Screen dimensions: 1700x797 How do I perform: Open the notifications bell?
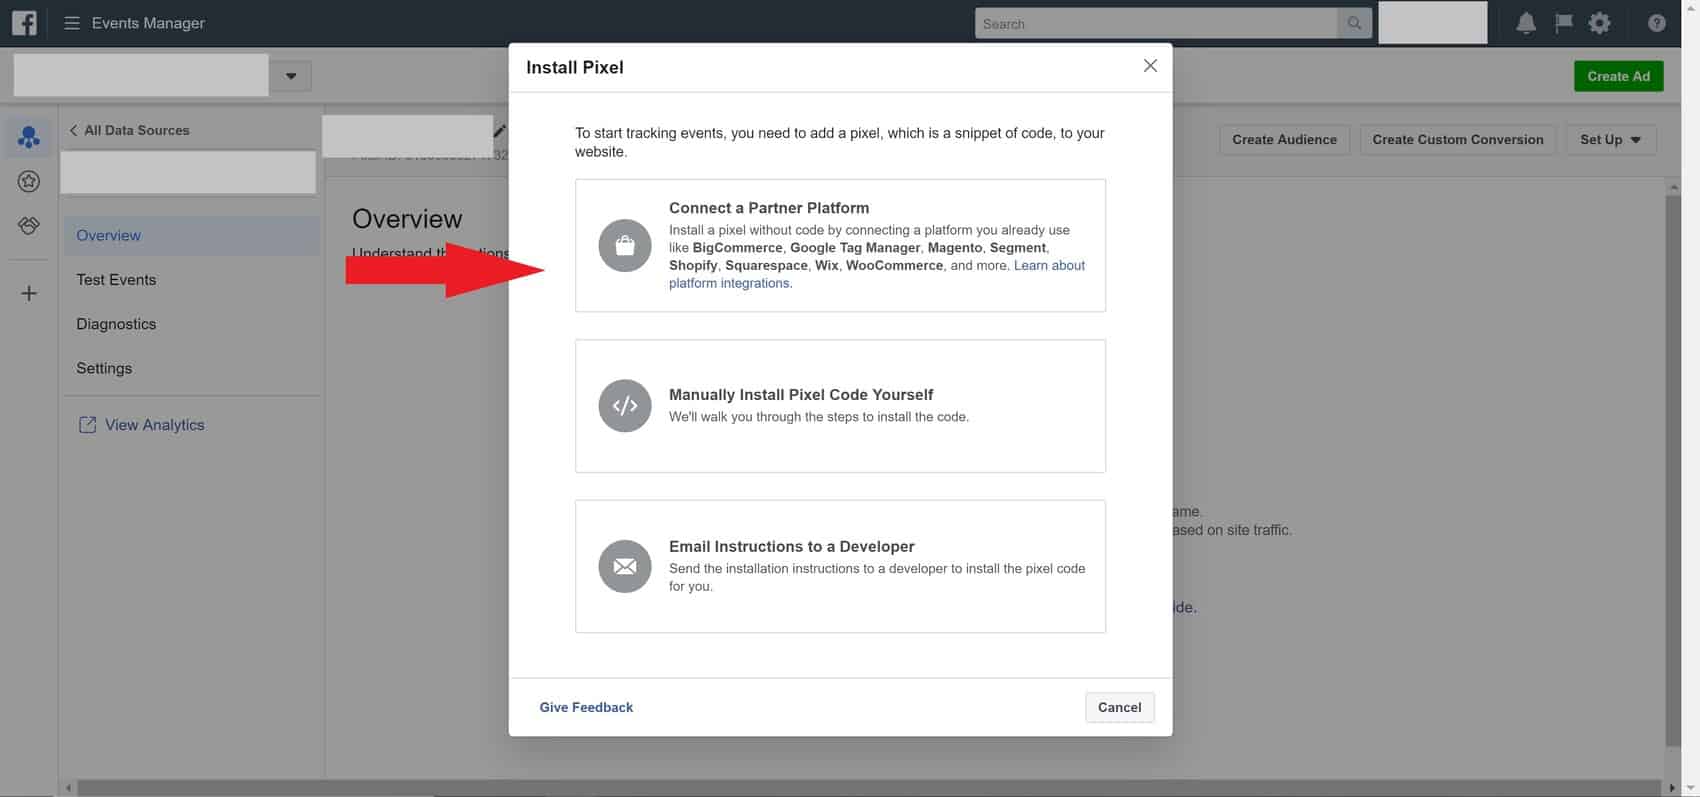[1526, 23]
